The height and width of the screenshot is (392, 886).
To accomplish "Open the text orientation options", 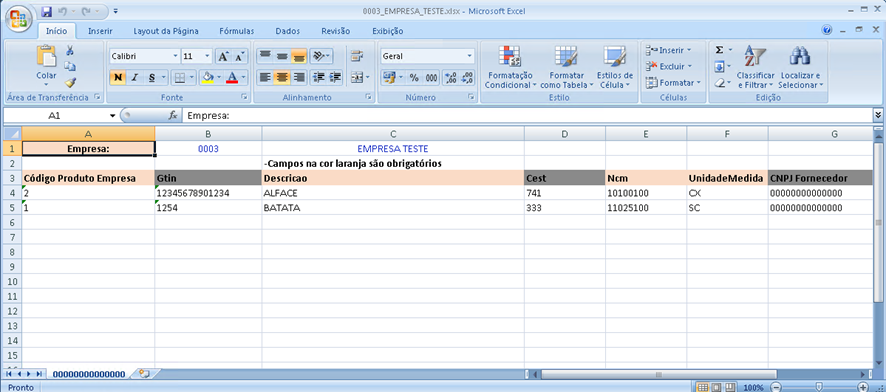I will click(x=321, y=56).
